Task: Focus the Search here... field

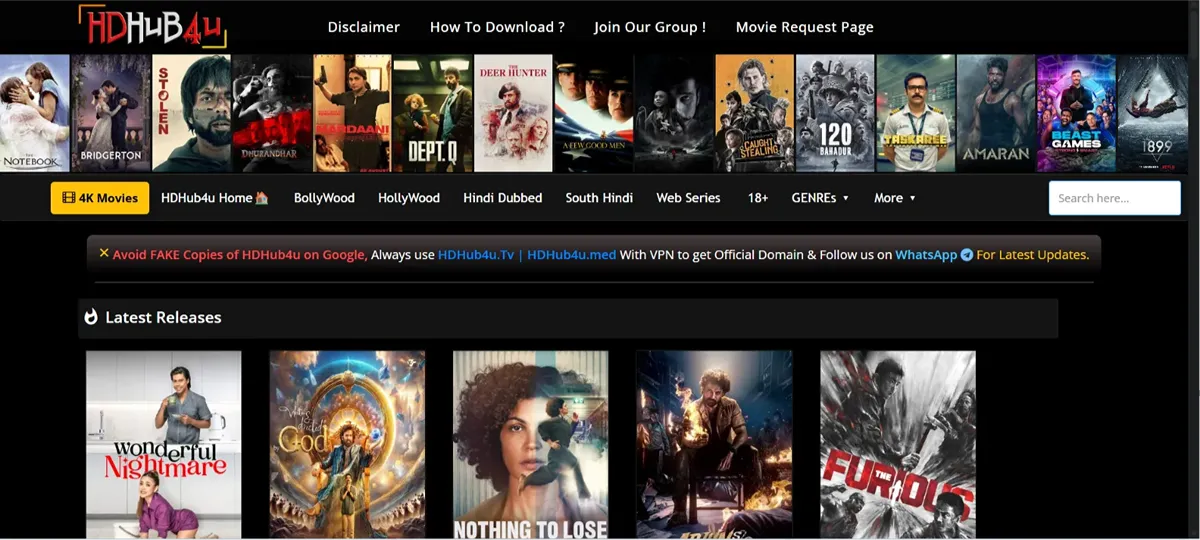Action: (x=1114, y=198)
